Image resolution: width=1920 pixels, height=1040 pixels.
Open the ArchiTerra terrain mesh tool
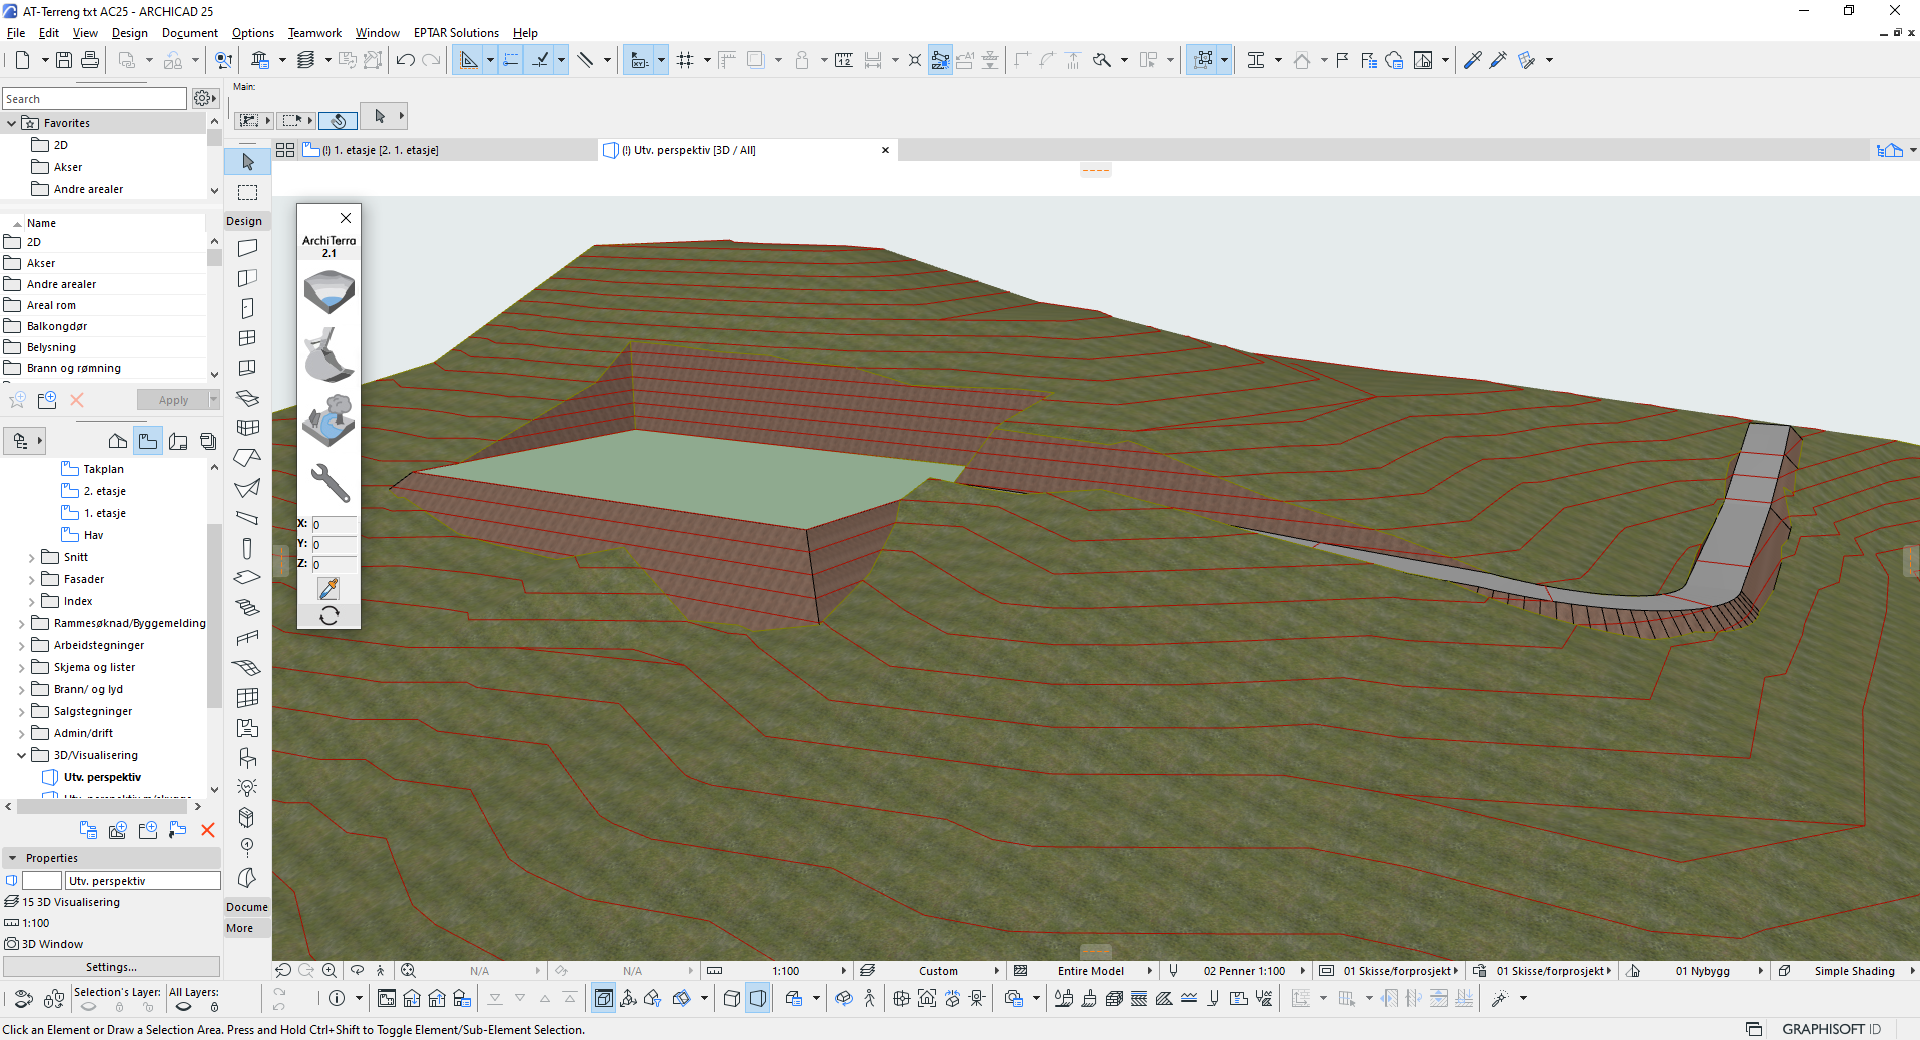(329, 291)
